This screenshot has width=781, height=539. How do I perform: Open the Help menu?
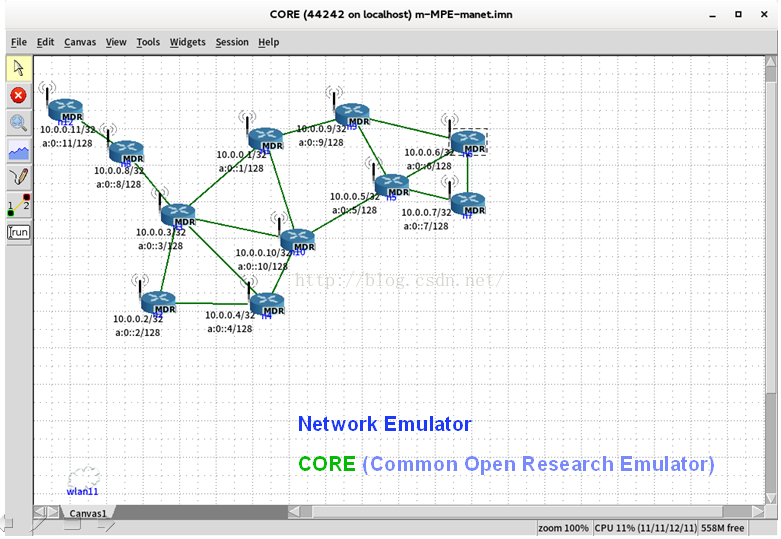click(268, 42)
